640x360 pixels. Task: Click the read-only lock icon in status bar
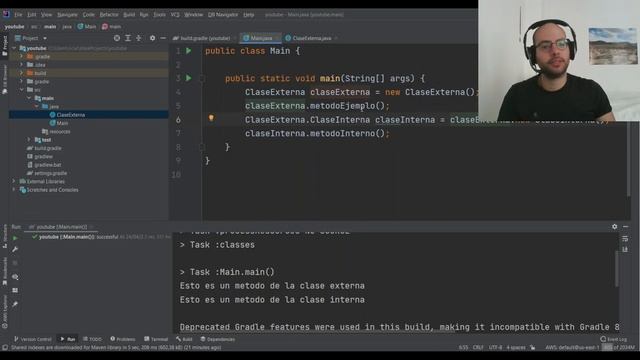click(532, 347)
